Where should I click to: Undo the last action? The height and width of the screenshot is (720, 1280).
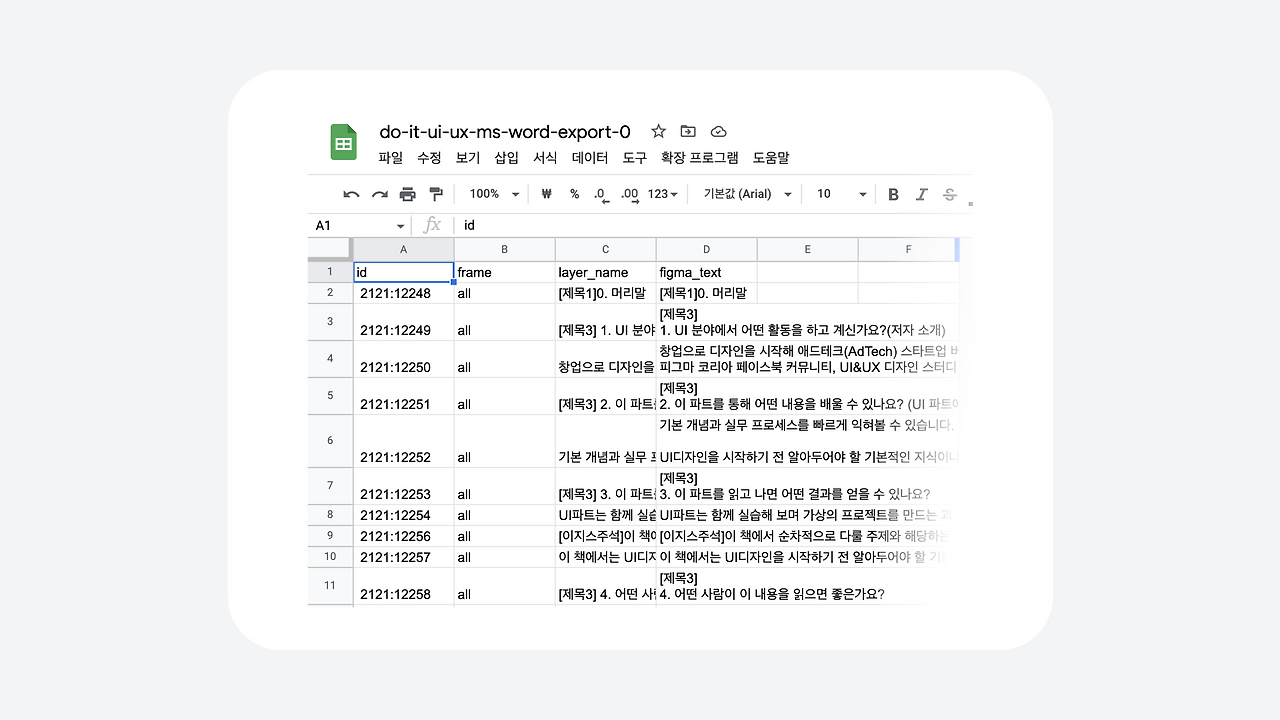351,194
